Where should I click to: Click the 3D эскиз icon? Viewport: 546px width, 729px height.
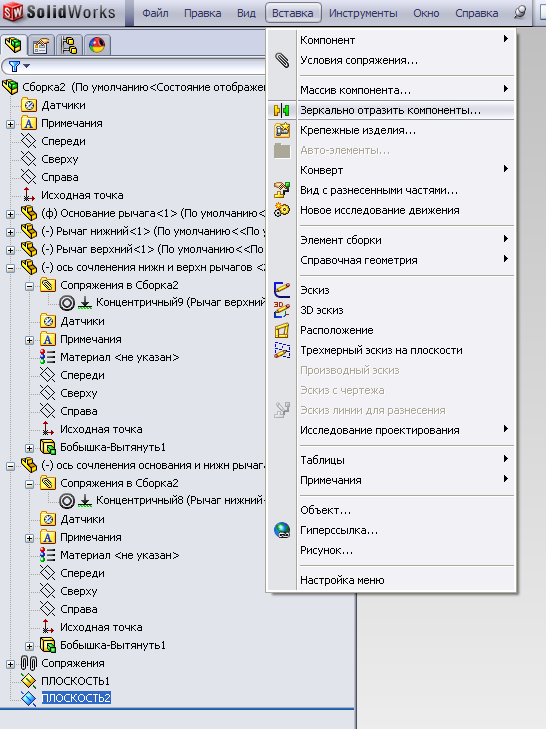[282, 310]
